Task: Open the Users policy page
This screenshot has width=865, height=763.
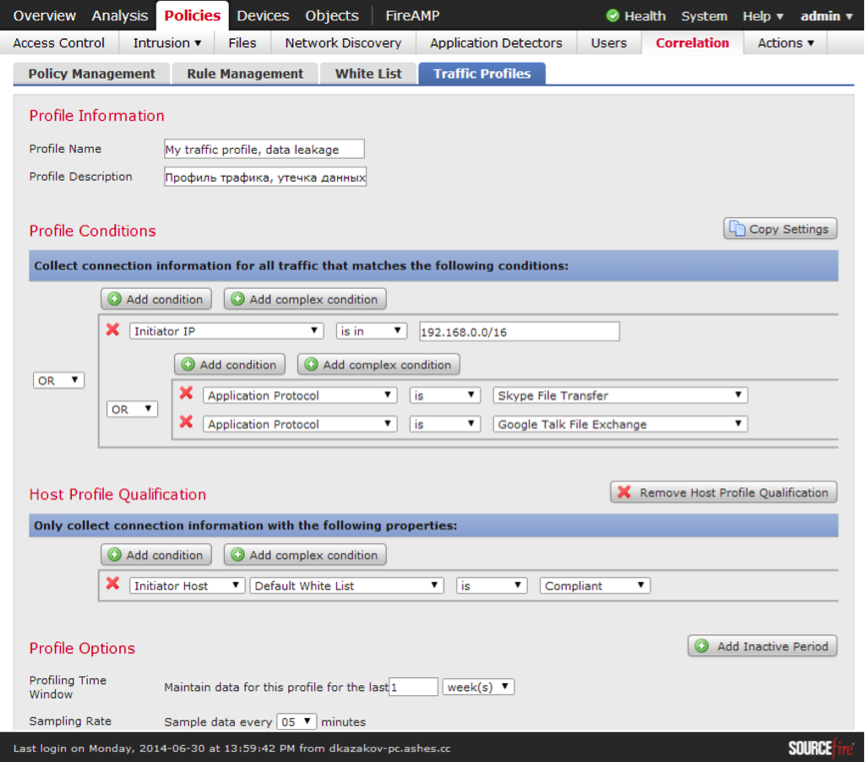Action: tap(608, 42)
